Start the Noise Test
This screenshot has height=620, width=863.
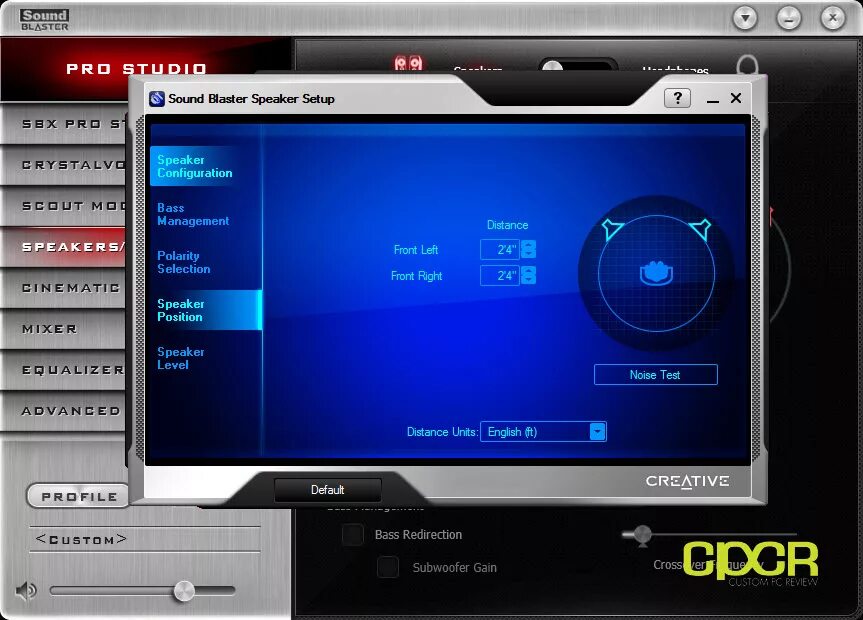pos(656,375)
